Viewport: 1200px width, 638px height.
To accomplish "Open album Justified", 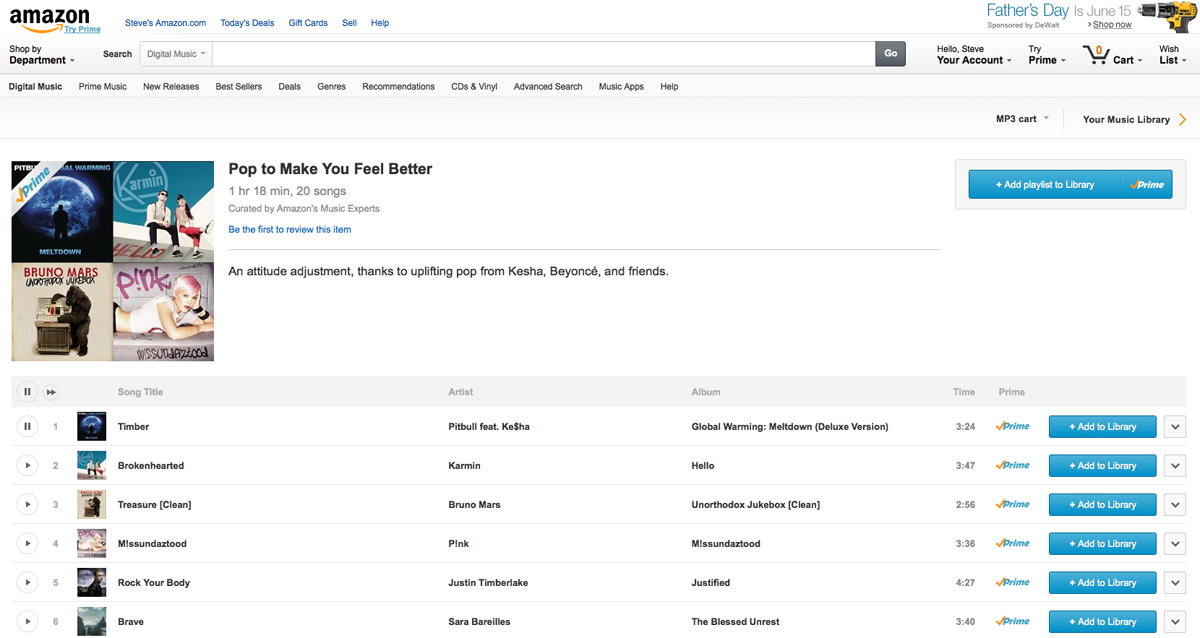I will point(711,583).
